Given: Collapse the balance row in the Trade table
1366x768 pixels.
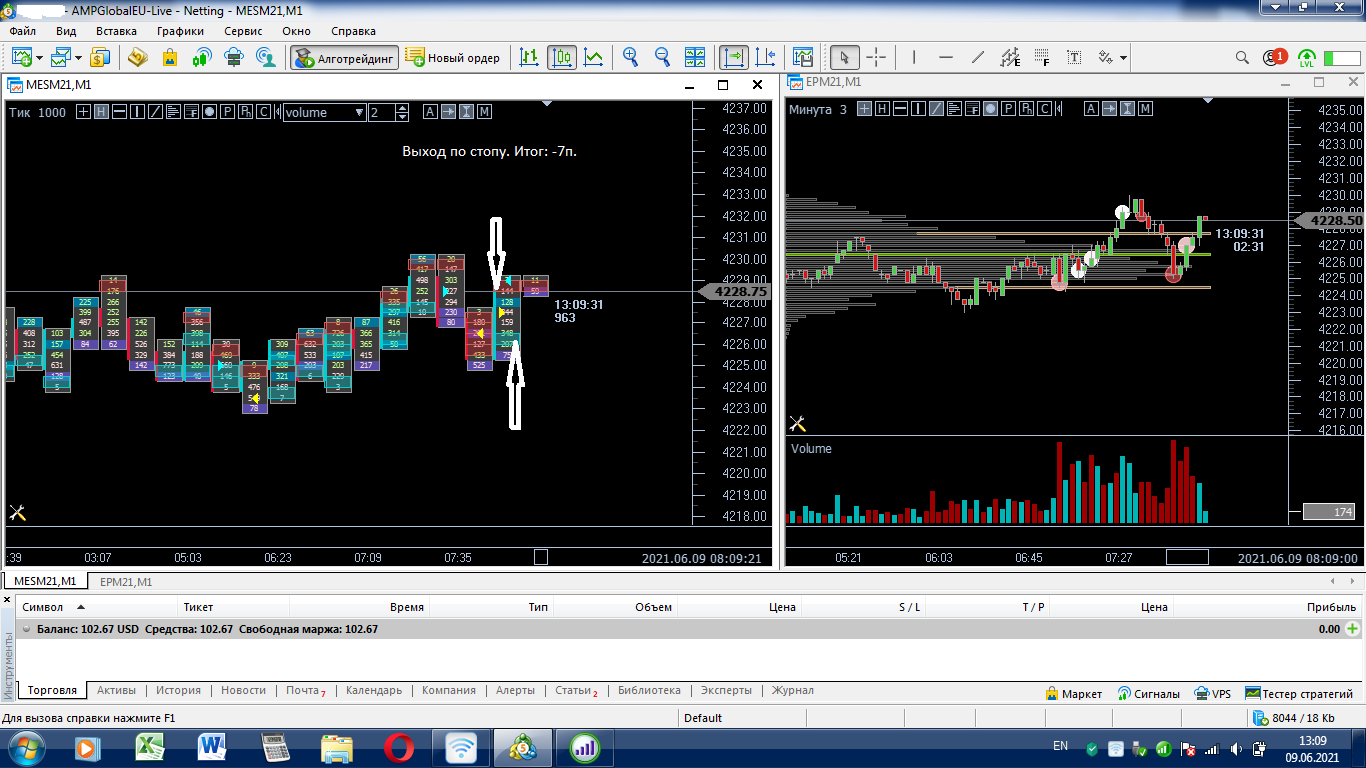Looking at the screenshot, I should [x=26, y=630].
